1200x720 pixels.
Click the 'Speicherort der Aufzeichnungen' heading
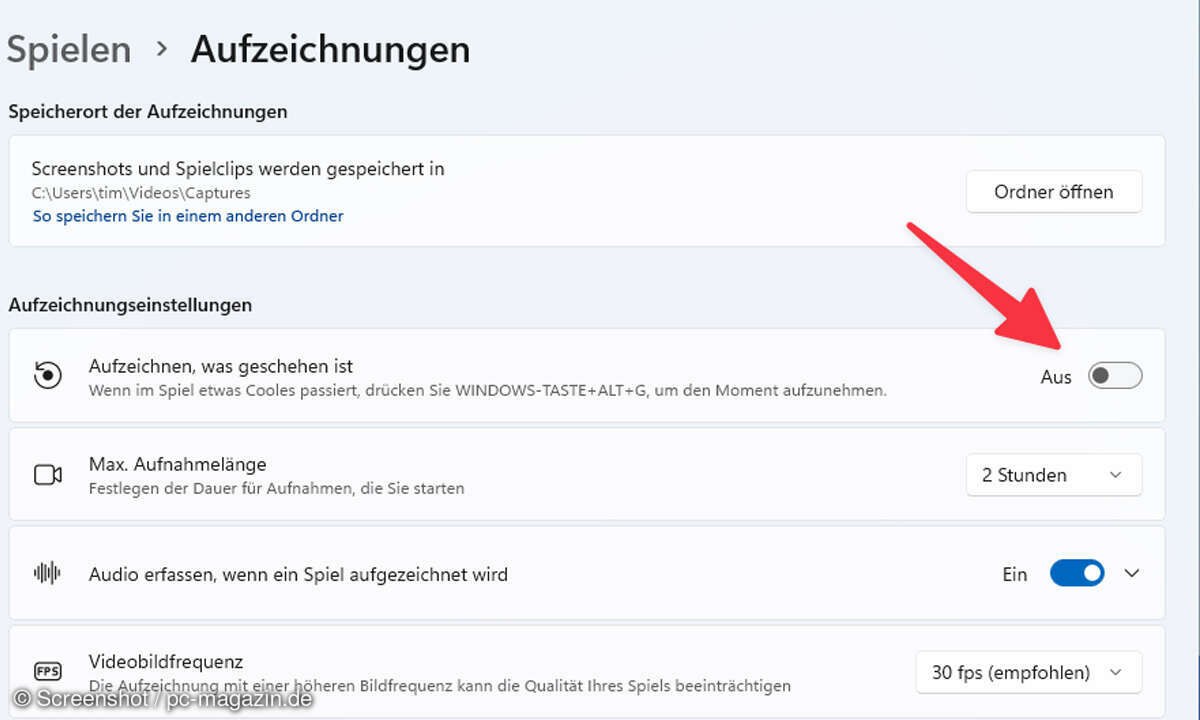pyautogui.click(x=148, y=112)
